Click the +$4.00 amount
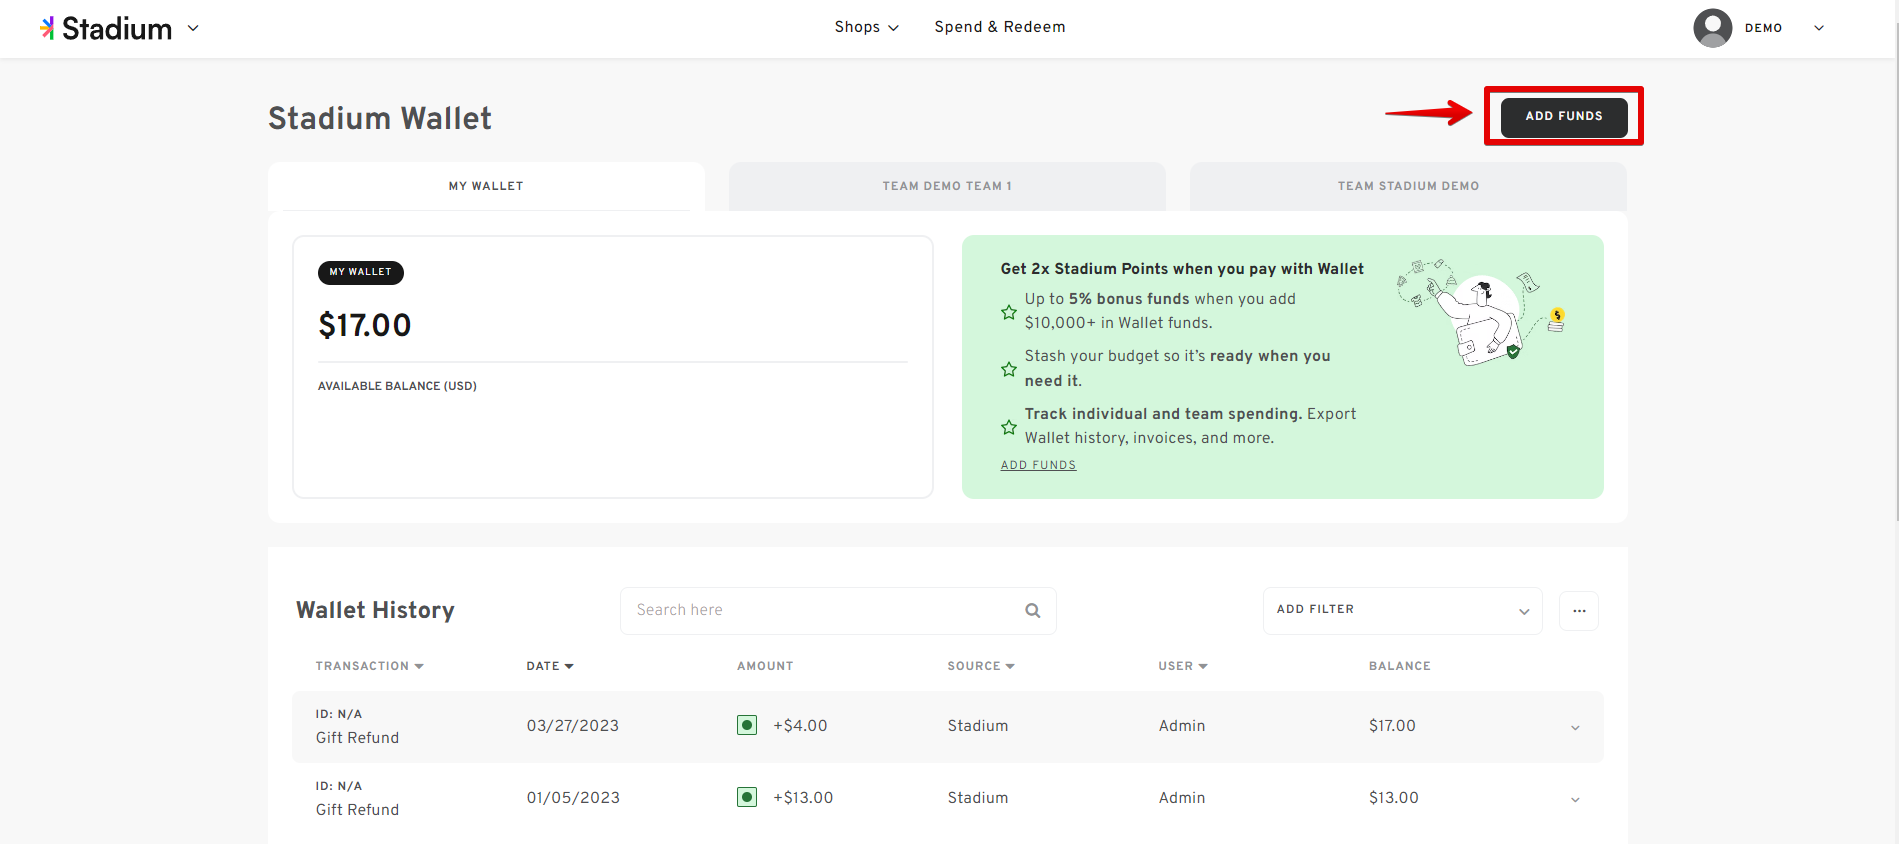The image size is (1899, 844). [800, 726]
